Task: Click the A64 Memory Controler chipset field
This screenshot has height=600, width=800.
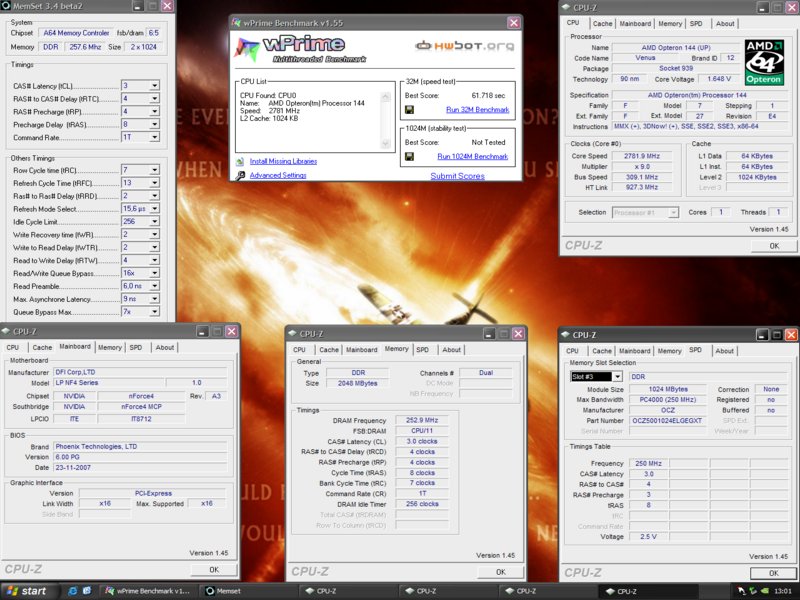Action: click(76, 33)
